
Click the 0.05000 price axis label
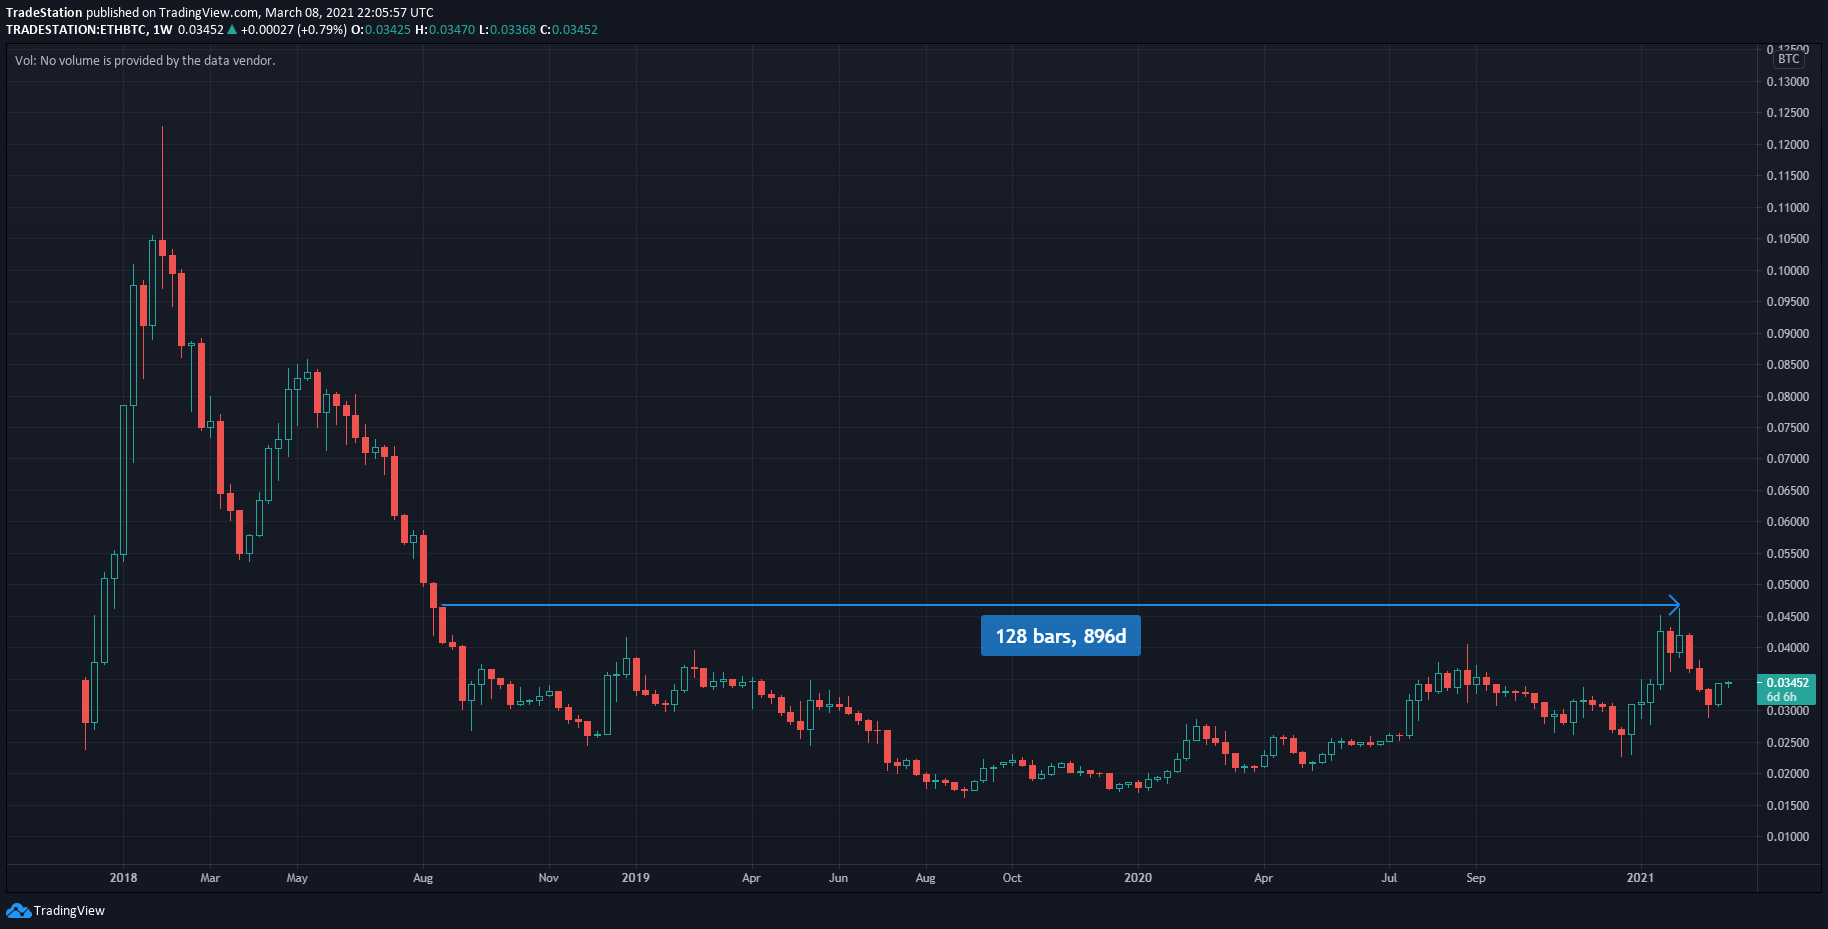(x=1788, y=585)
